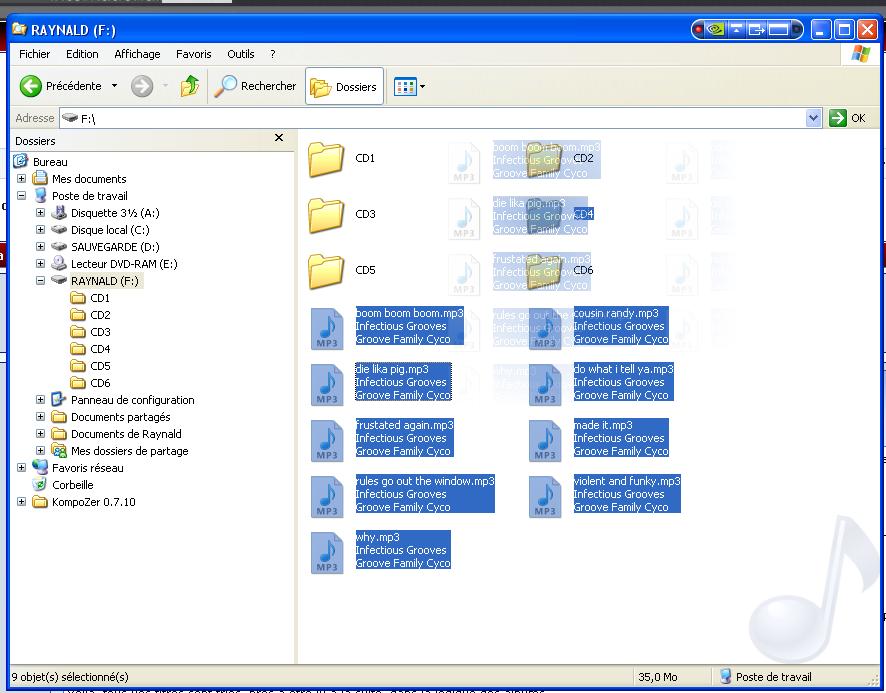This screenshot has height=693, width=886.
Task: Select SAUVEGARDE (D:) drive icon
Action: [59, 246]
